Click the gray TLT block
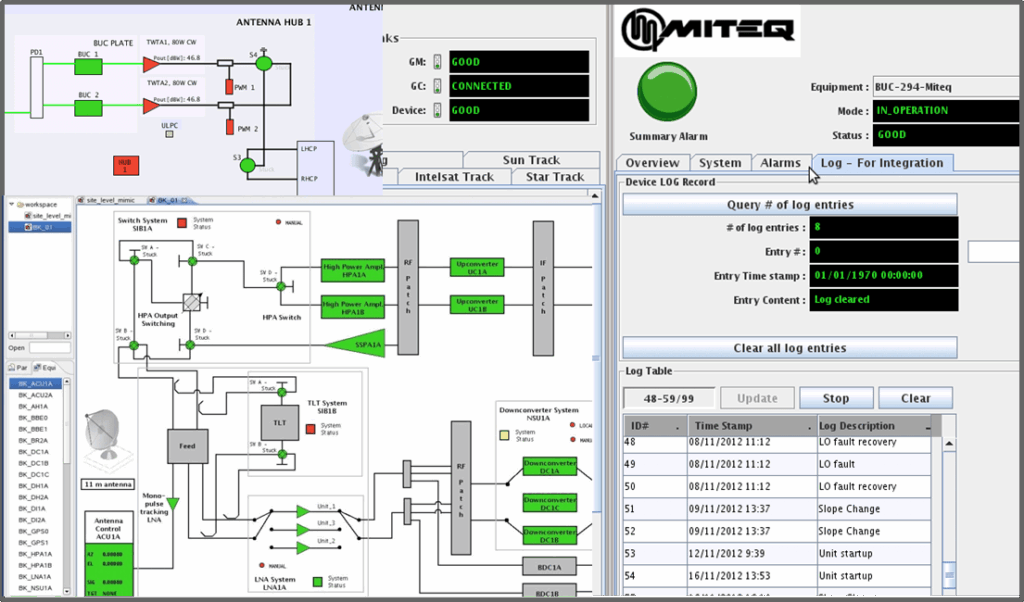 click(280, 422)
